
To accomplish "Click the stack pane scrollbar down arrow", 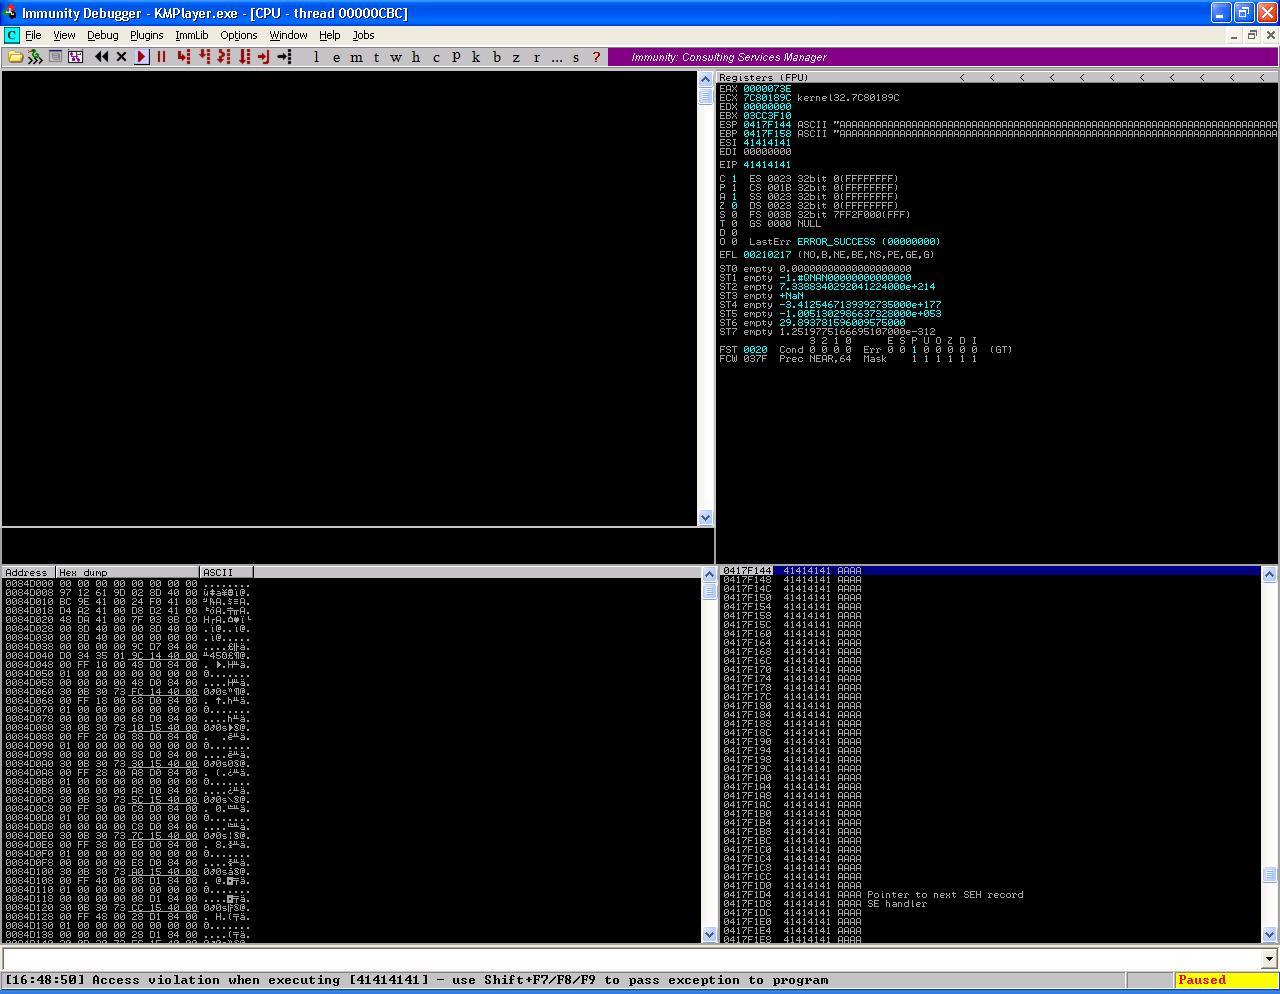I will [x=1270, y=934].
